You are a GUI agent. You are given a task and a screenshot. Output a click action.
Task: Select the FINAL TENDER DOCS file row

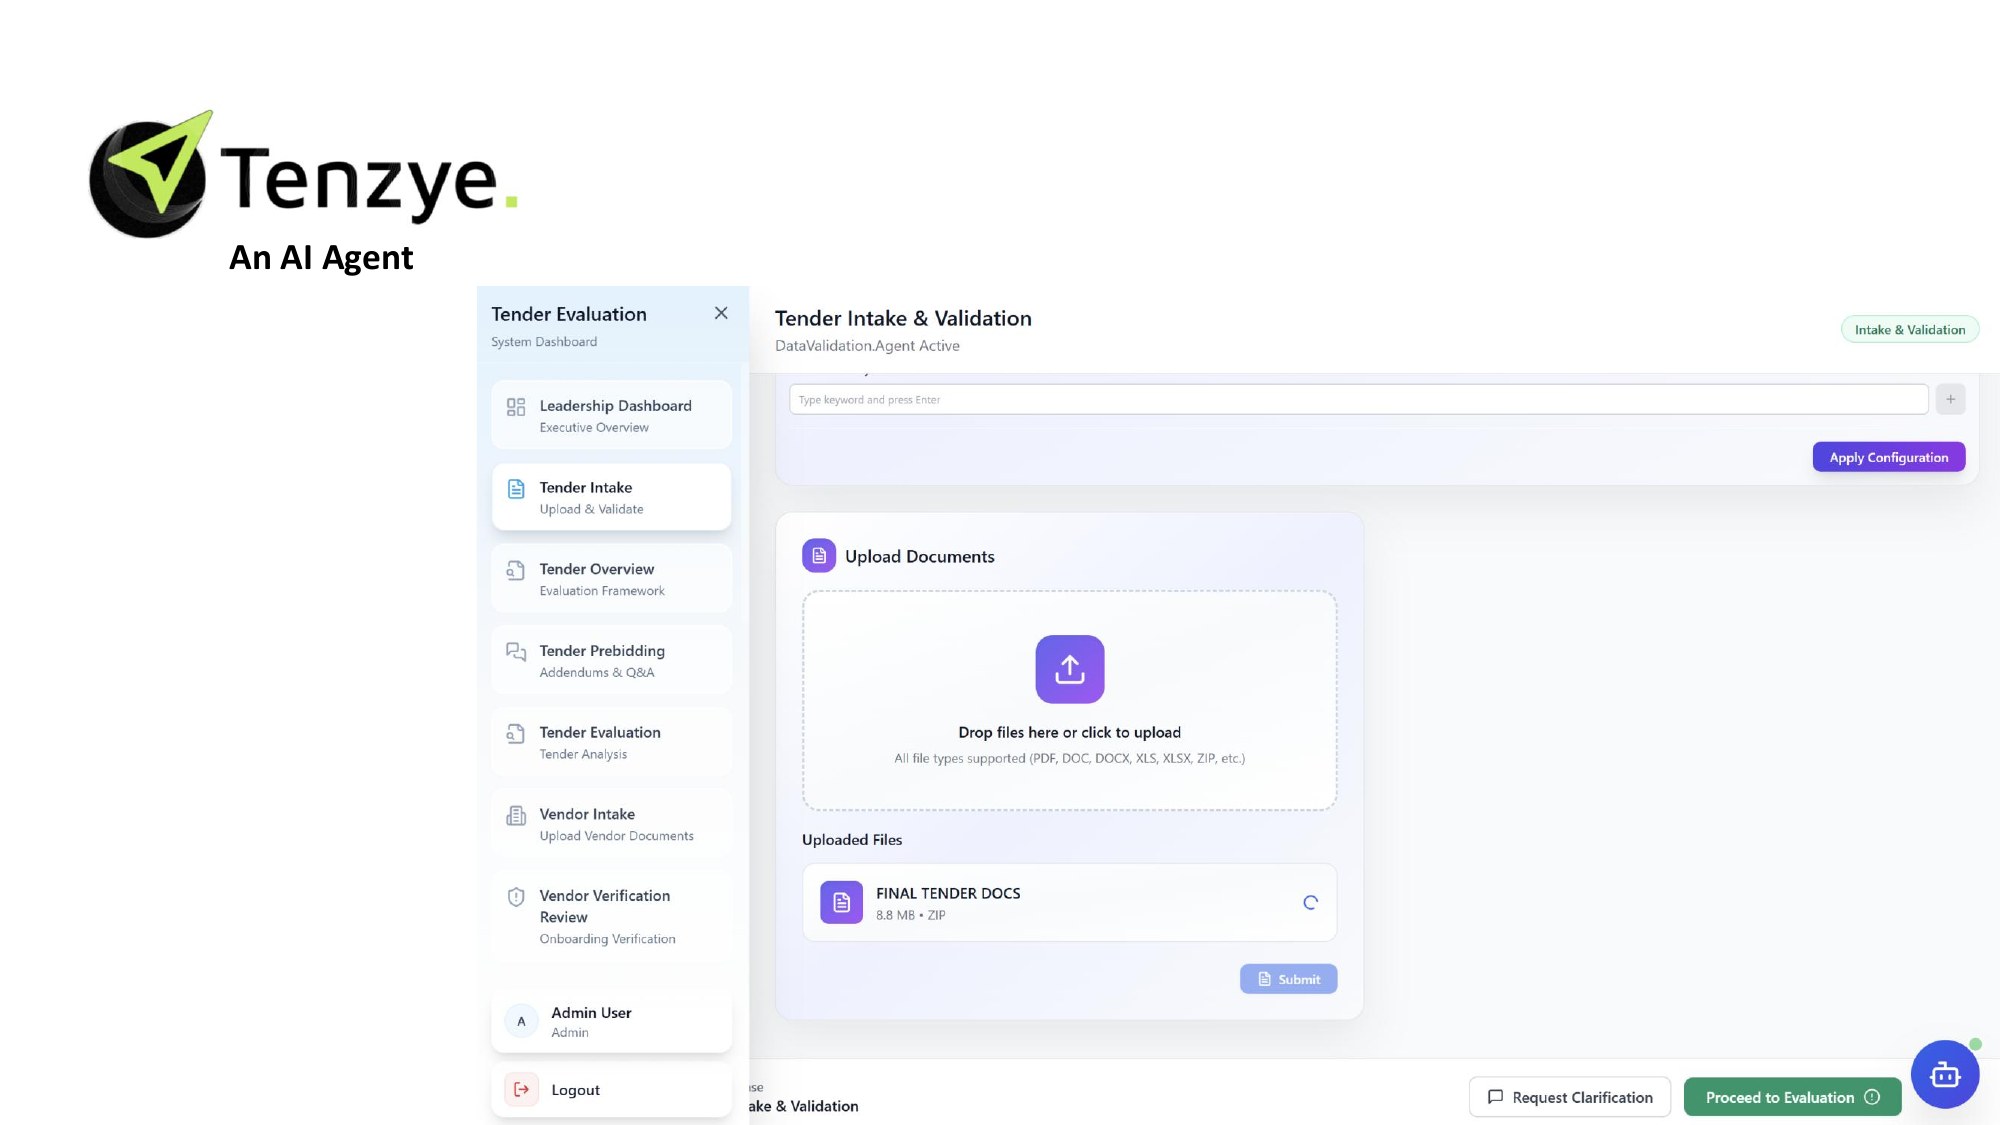pos(1069,902)
